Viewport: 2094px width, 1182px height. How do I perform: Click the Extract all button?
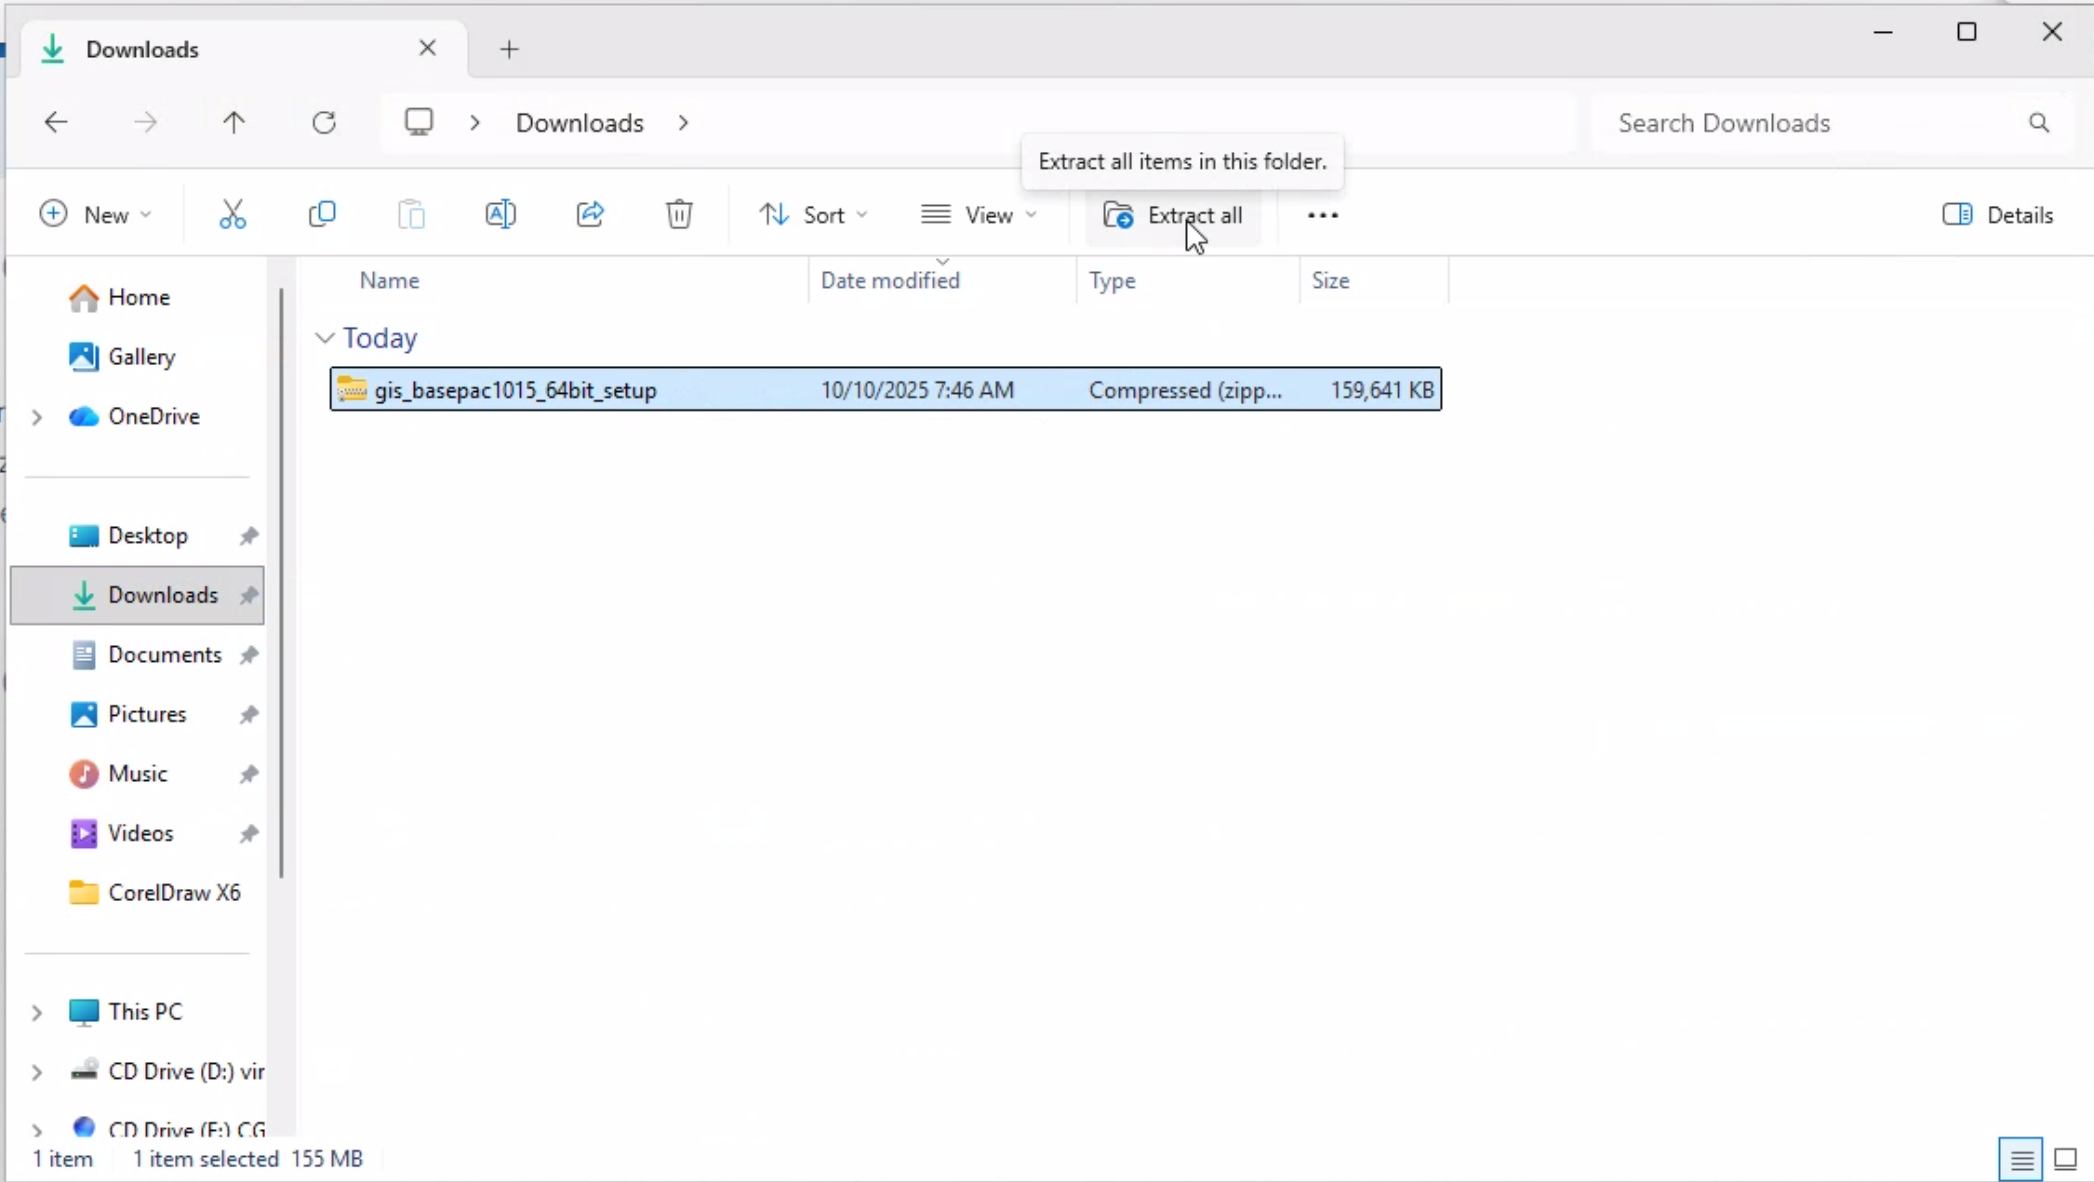pos(1176,214)
